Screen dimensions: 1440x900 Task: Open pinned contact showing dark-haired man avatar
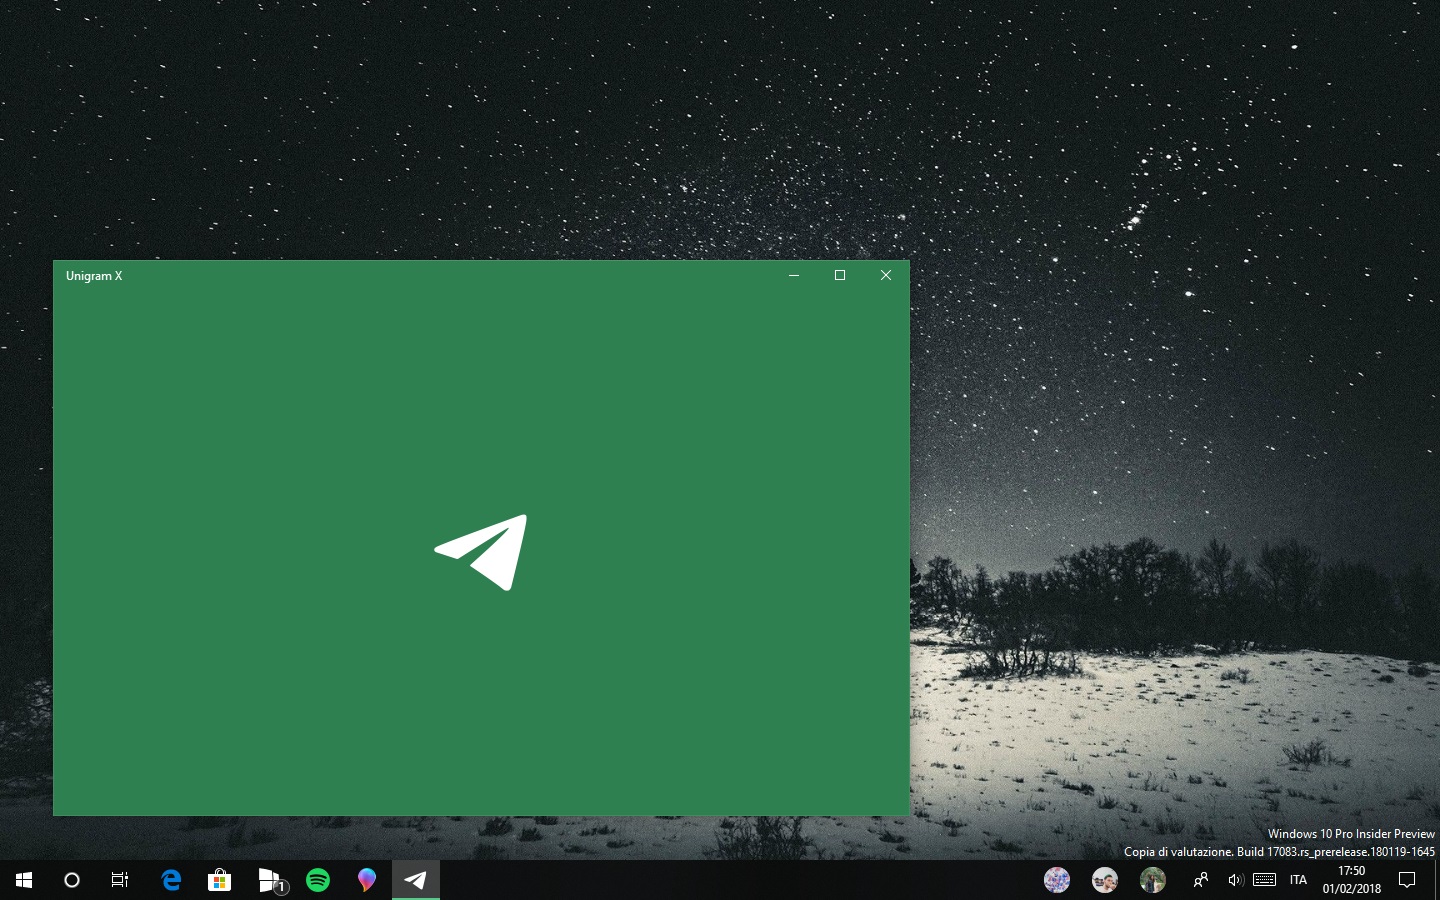(x=1105, y=880)
